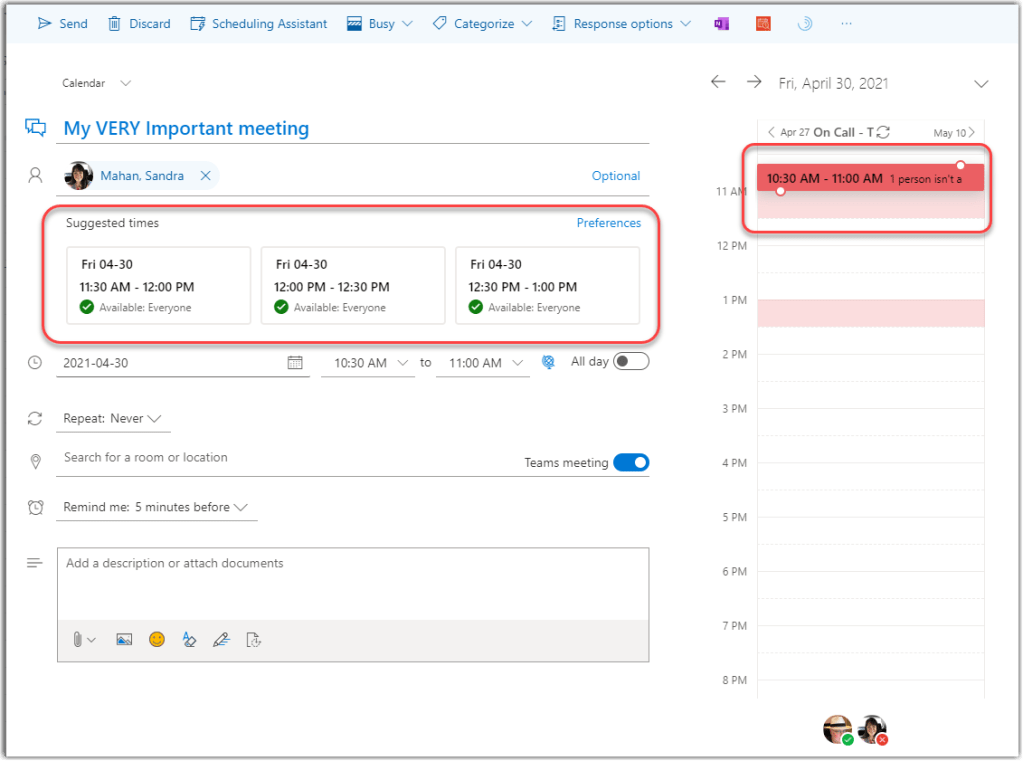1023x761 pixels.
Task: Open the Response options menu
Action: [621, 24]
